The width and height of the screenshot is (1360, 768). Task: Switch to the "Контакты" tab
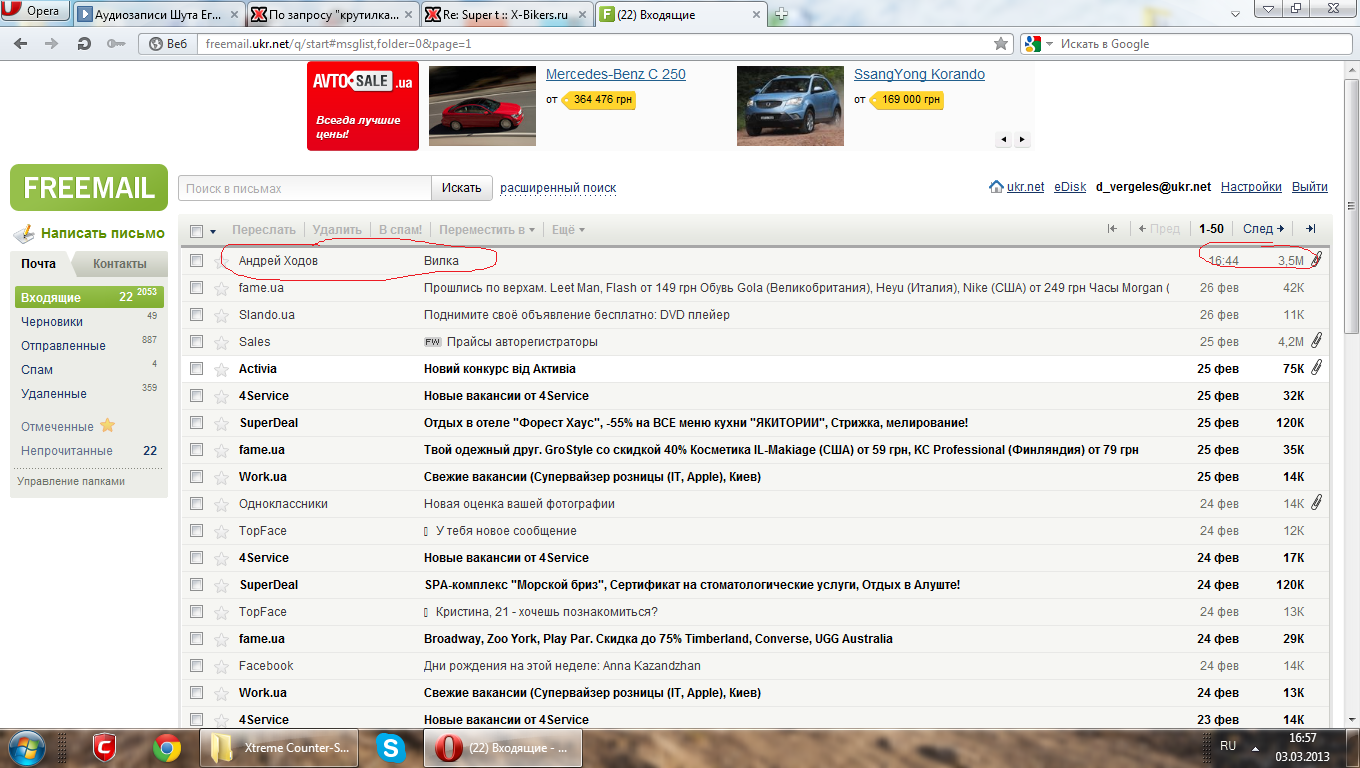(x=120, y=264)
